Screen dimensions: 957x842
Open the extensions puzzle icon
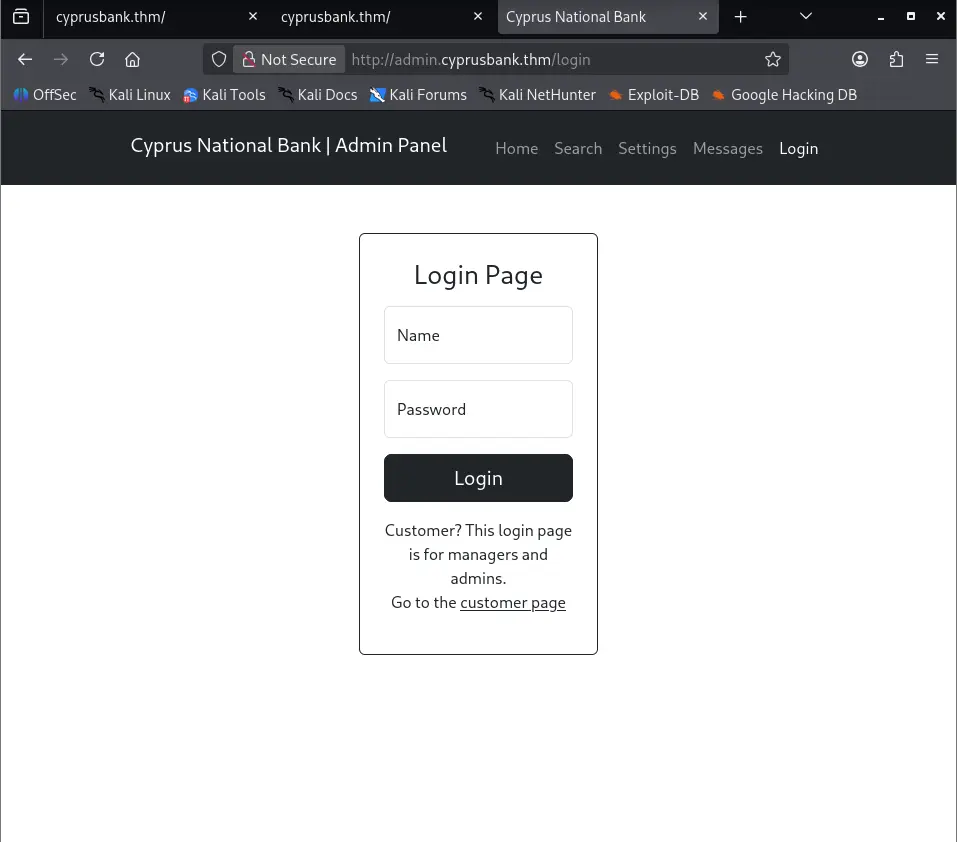point(896,60)
